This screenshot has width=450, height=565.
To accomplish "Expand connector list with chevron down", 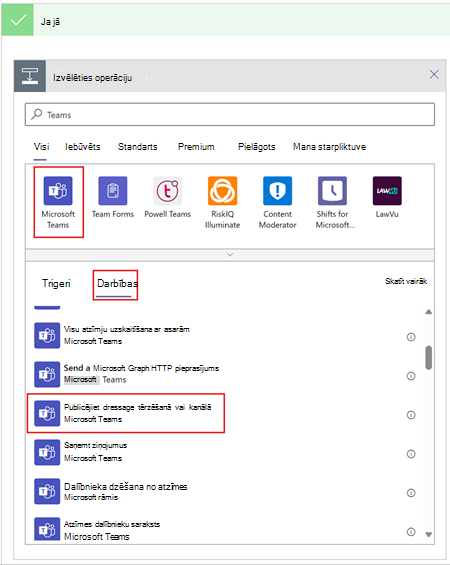I will tap(230, 255).
